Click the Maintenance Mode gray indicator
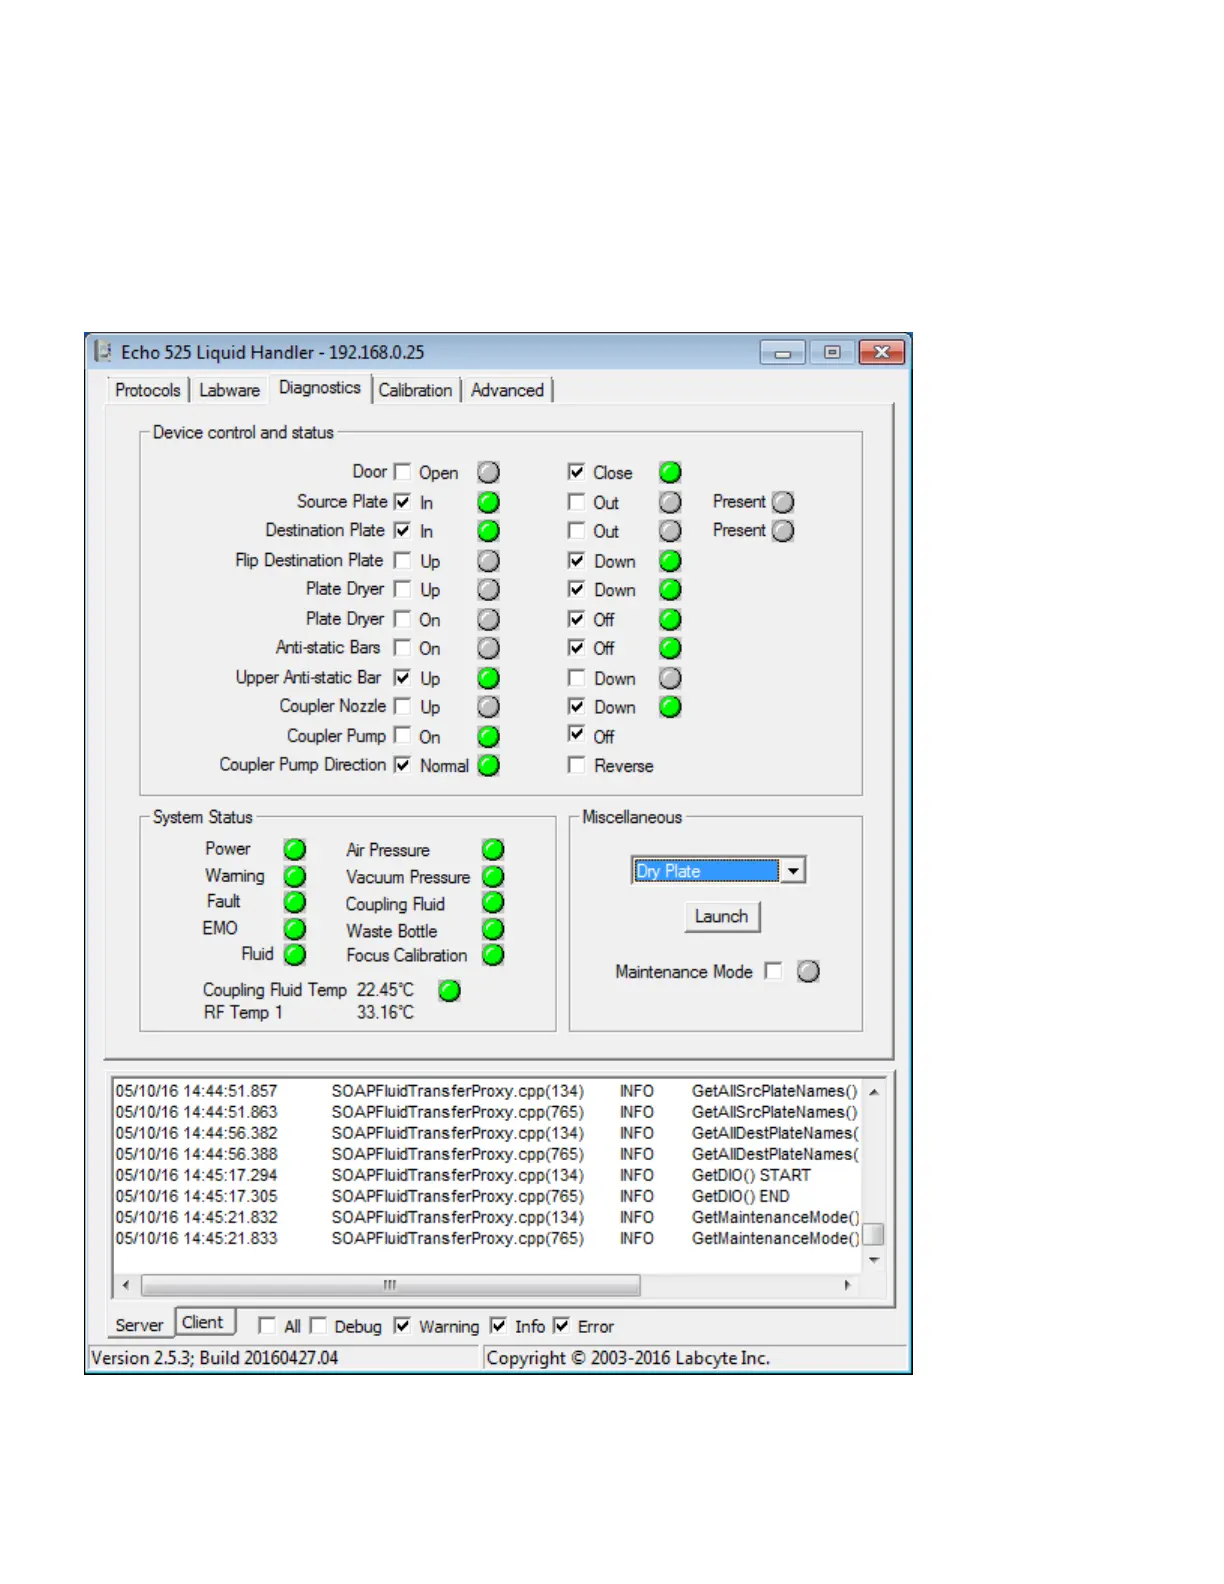Screen dimensions: 1224x1584 809,971
